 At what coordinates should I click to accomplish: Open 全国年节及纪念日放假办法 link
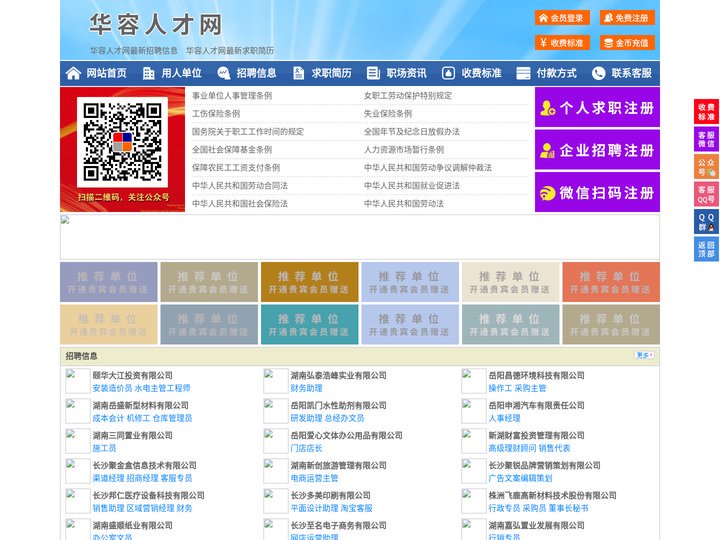click(x=412, y=132)
